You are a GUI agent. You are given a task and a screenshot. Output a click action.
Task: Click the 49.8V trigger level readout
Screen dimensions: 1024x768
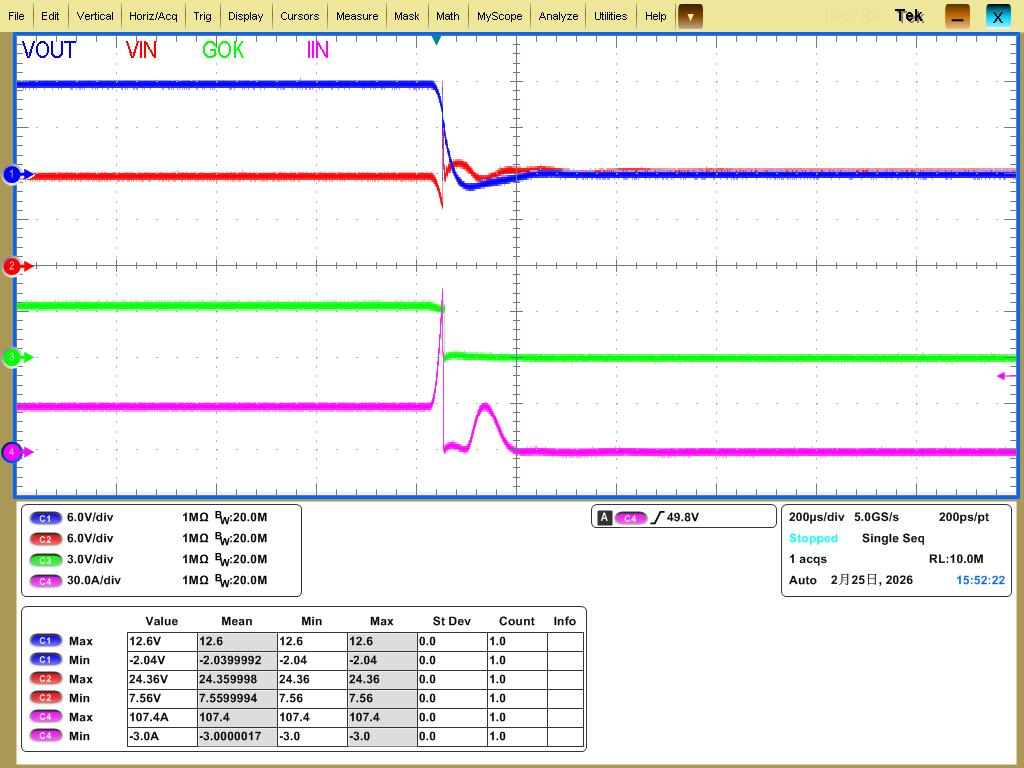(682, 517)
